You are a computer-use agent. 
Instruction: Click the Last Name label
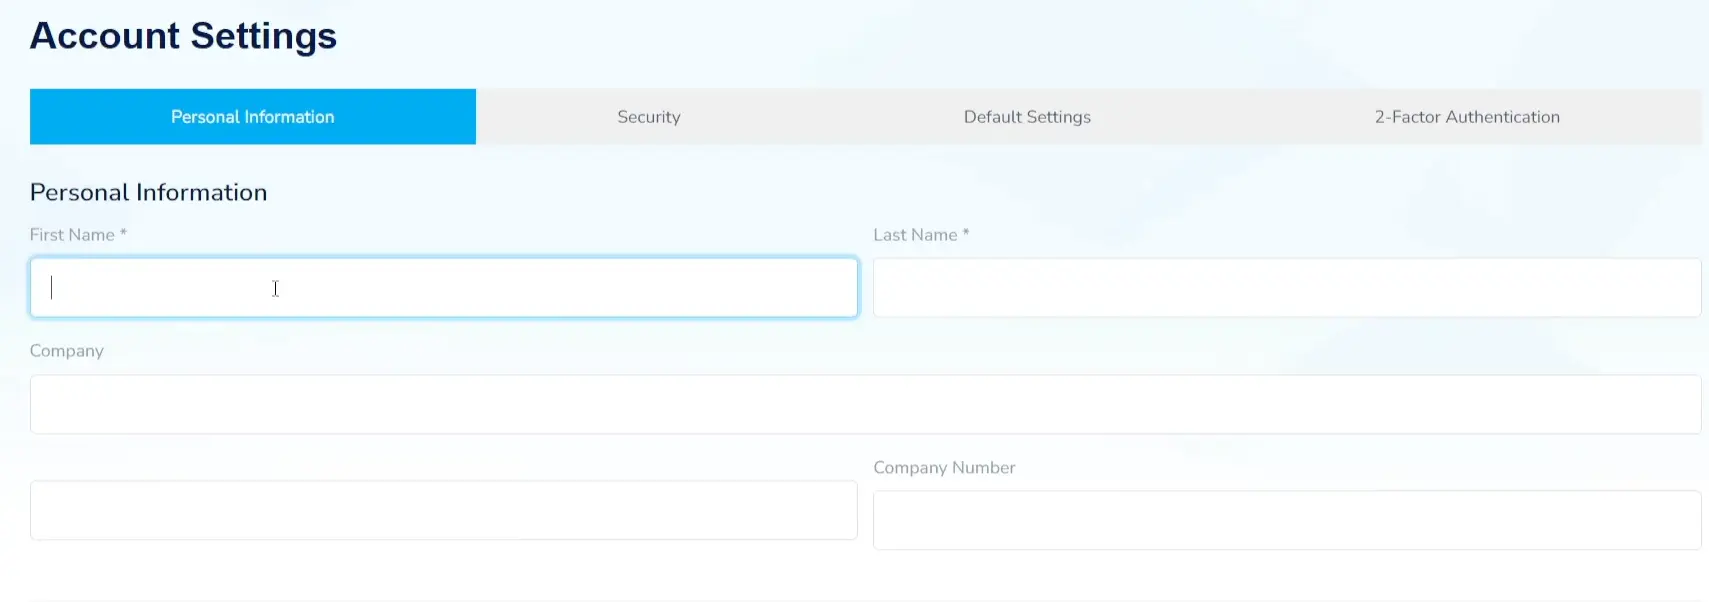[x=921, y=235]
